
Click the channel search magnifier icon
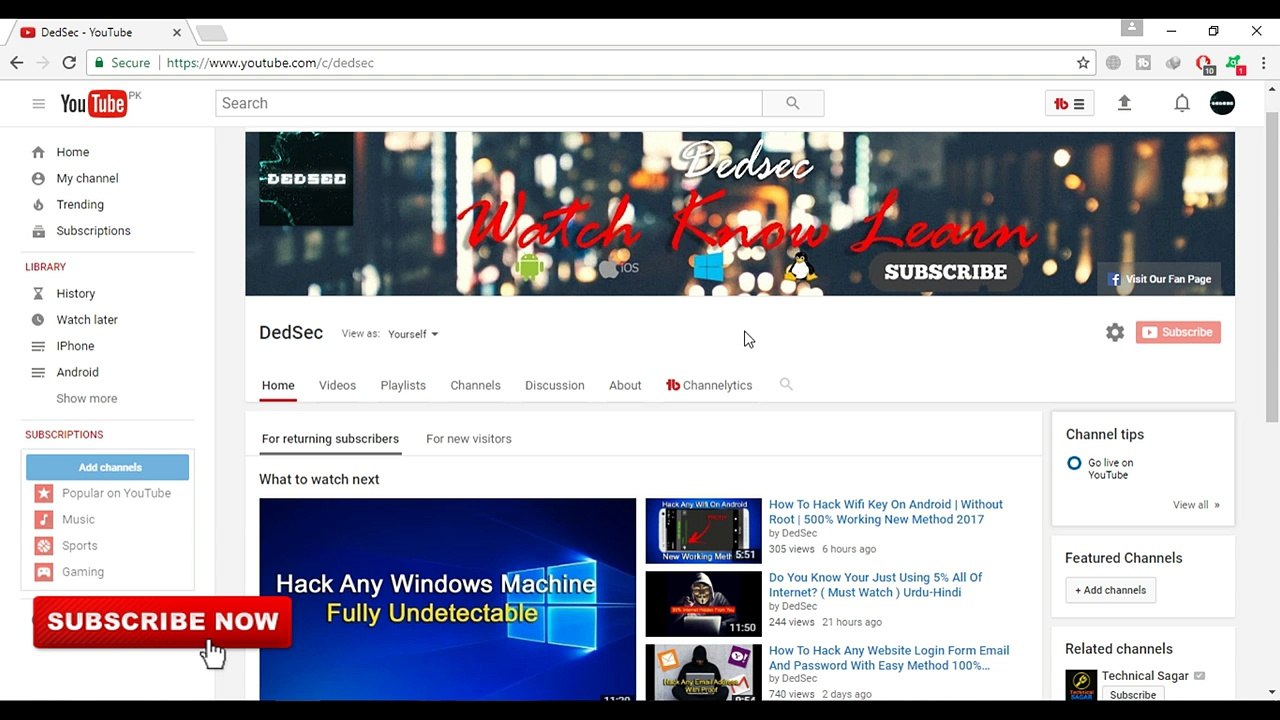[x=786, y=384]
